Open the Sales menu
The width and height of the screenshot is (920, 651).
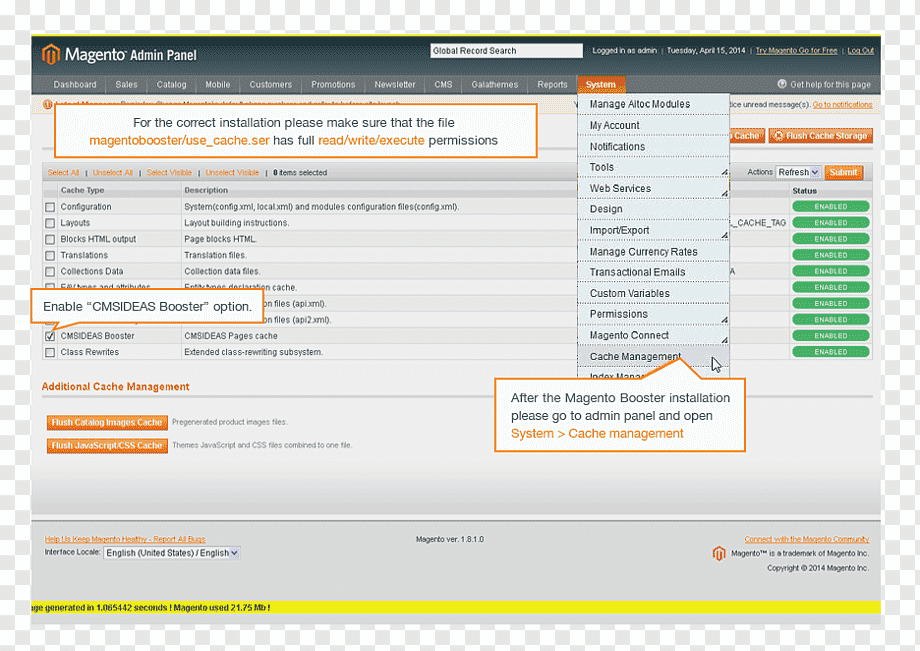tap(126, 84)
